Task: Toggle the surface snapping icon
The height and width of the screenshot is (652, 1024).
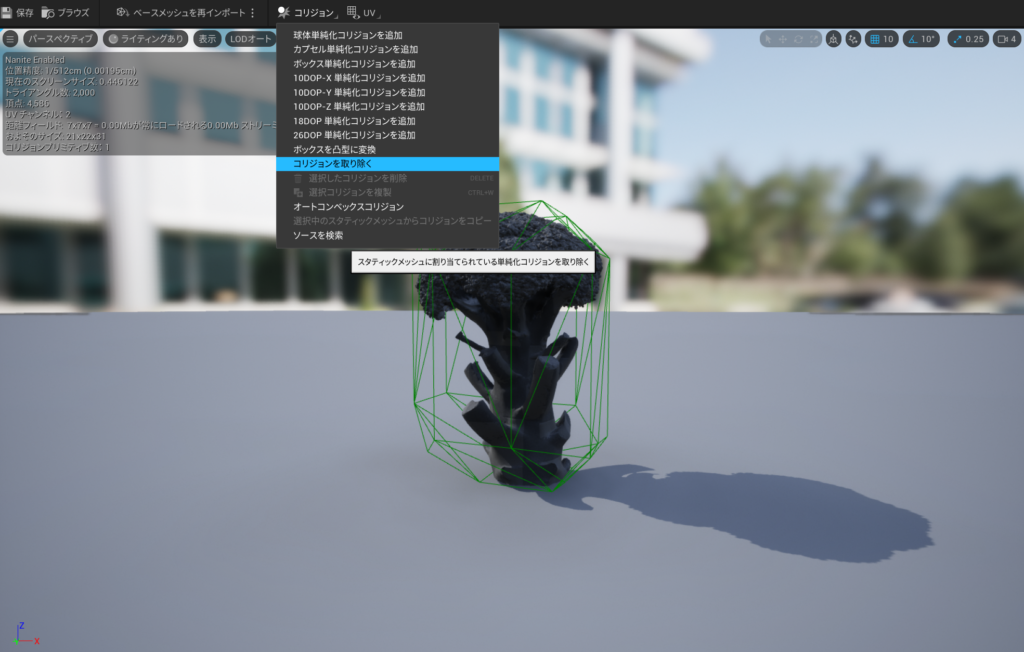Action: [x=853, y=39]
